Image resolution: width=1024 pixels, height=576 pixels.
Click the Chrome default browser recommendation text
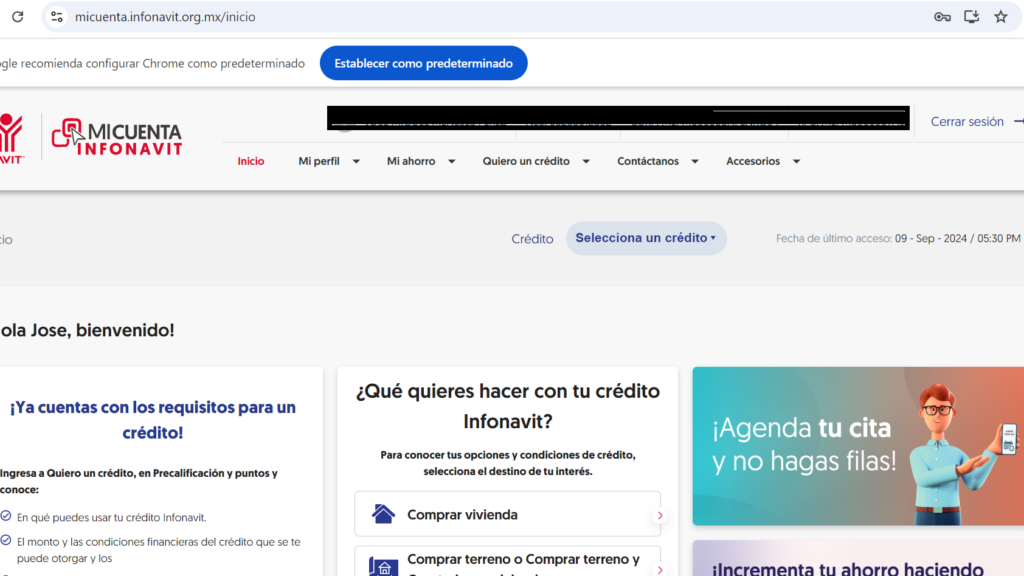click(152, 63)
